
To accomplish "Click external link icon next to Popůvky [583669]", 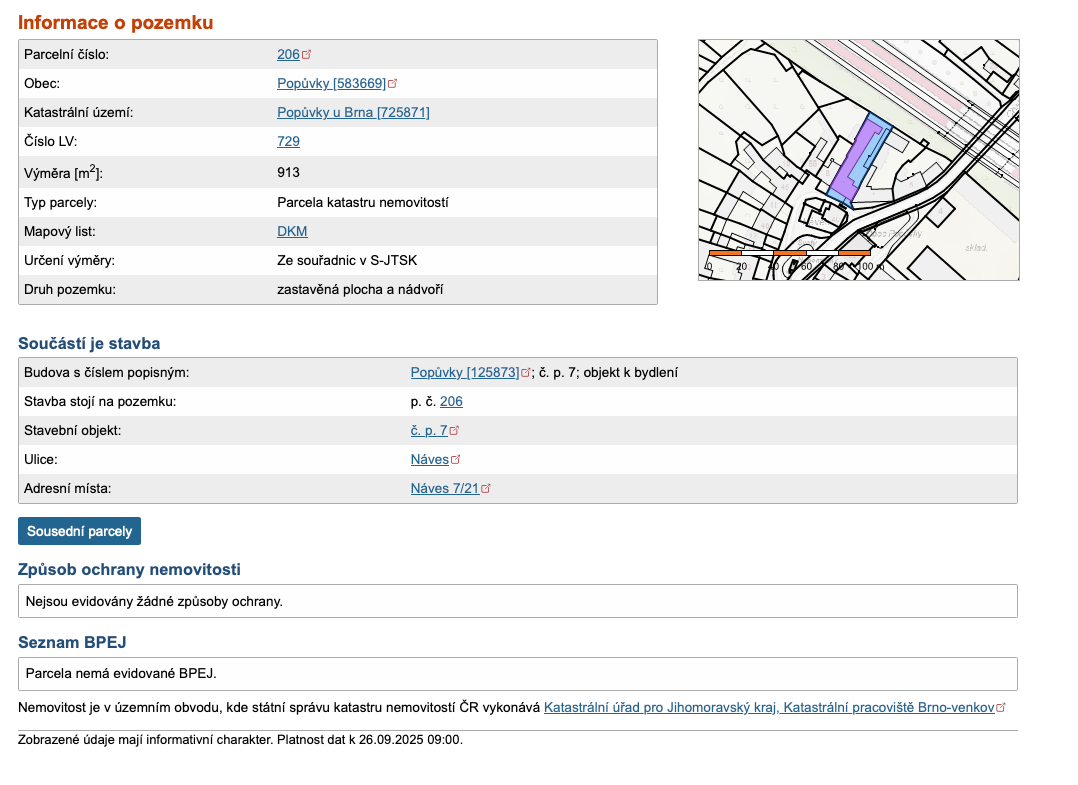I will (393, 84).
